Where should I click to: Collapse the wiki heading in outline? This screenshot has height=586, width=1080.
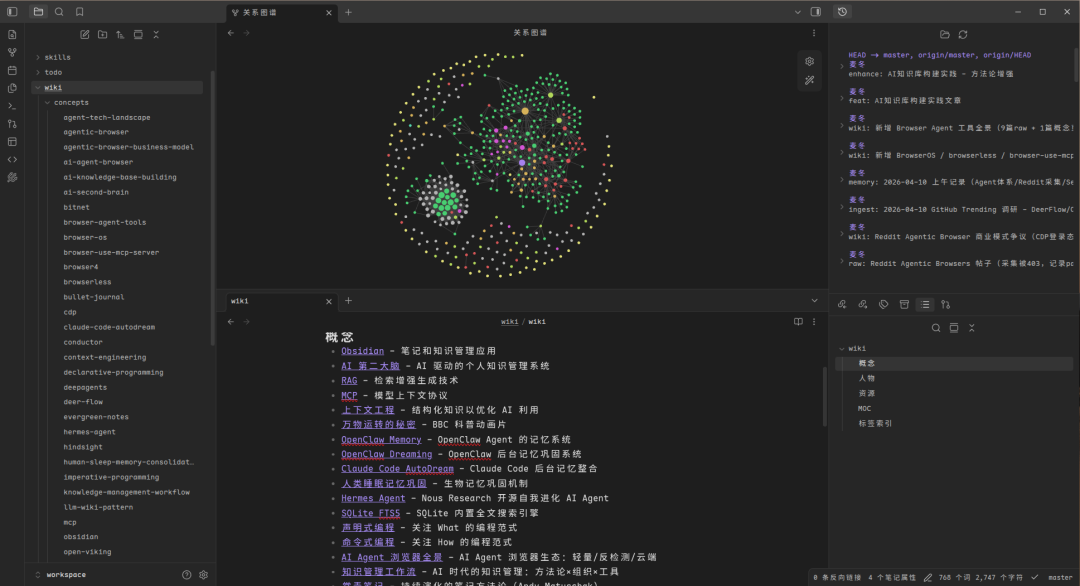[x=842, y=348]
